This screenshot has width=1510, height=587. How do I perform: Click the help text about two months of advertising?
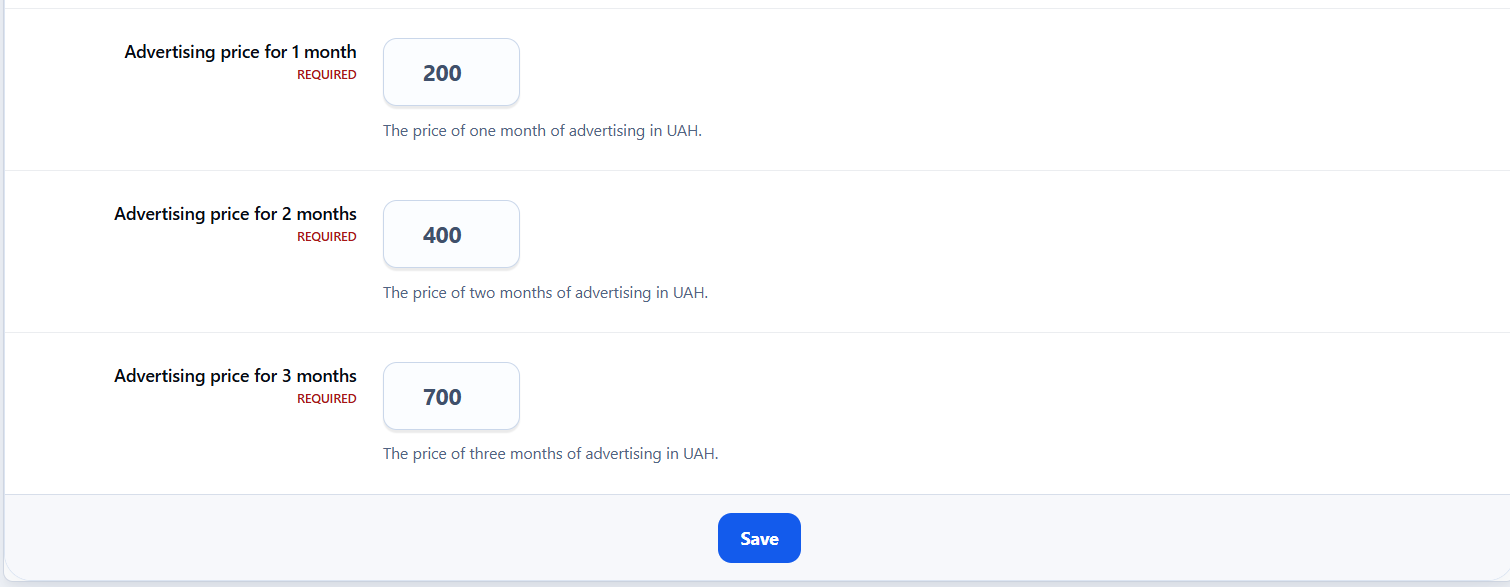coord(545,293)
